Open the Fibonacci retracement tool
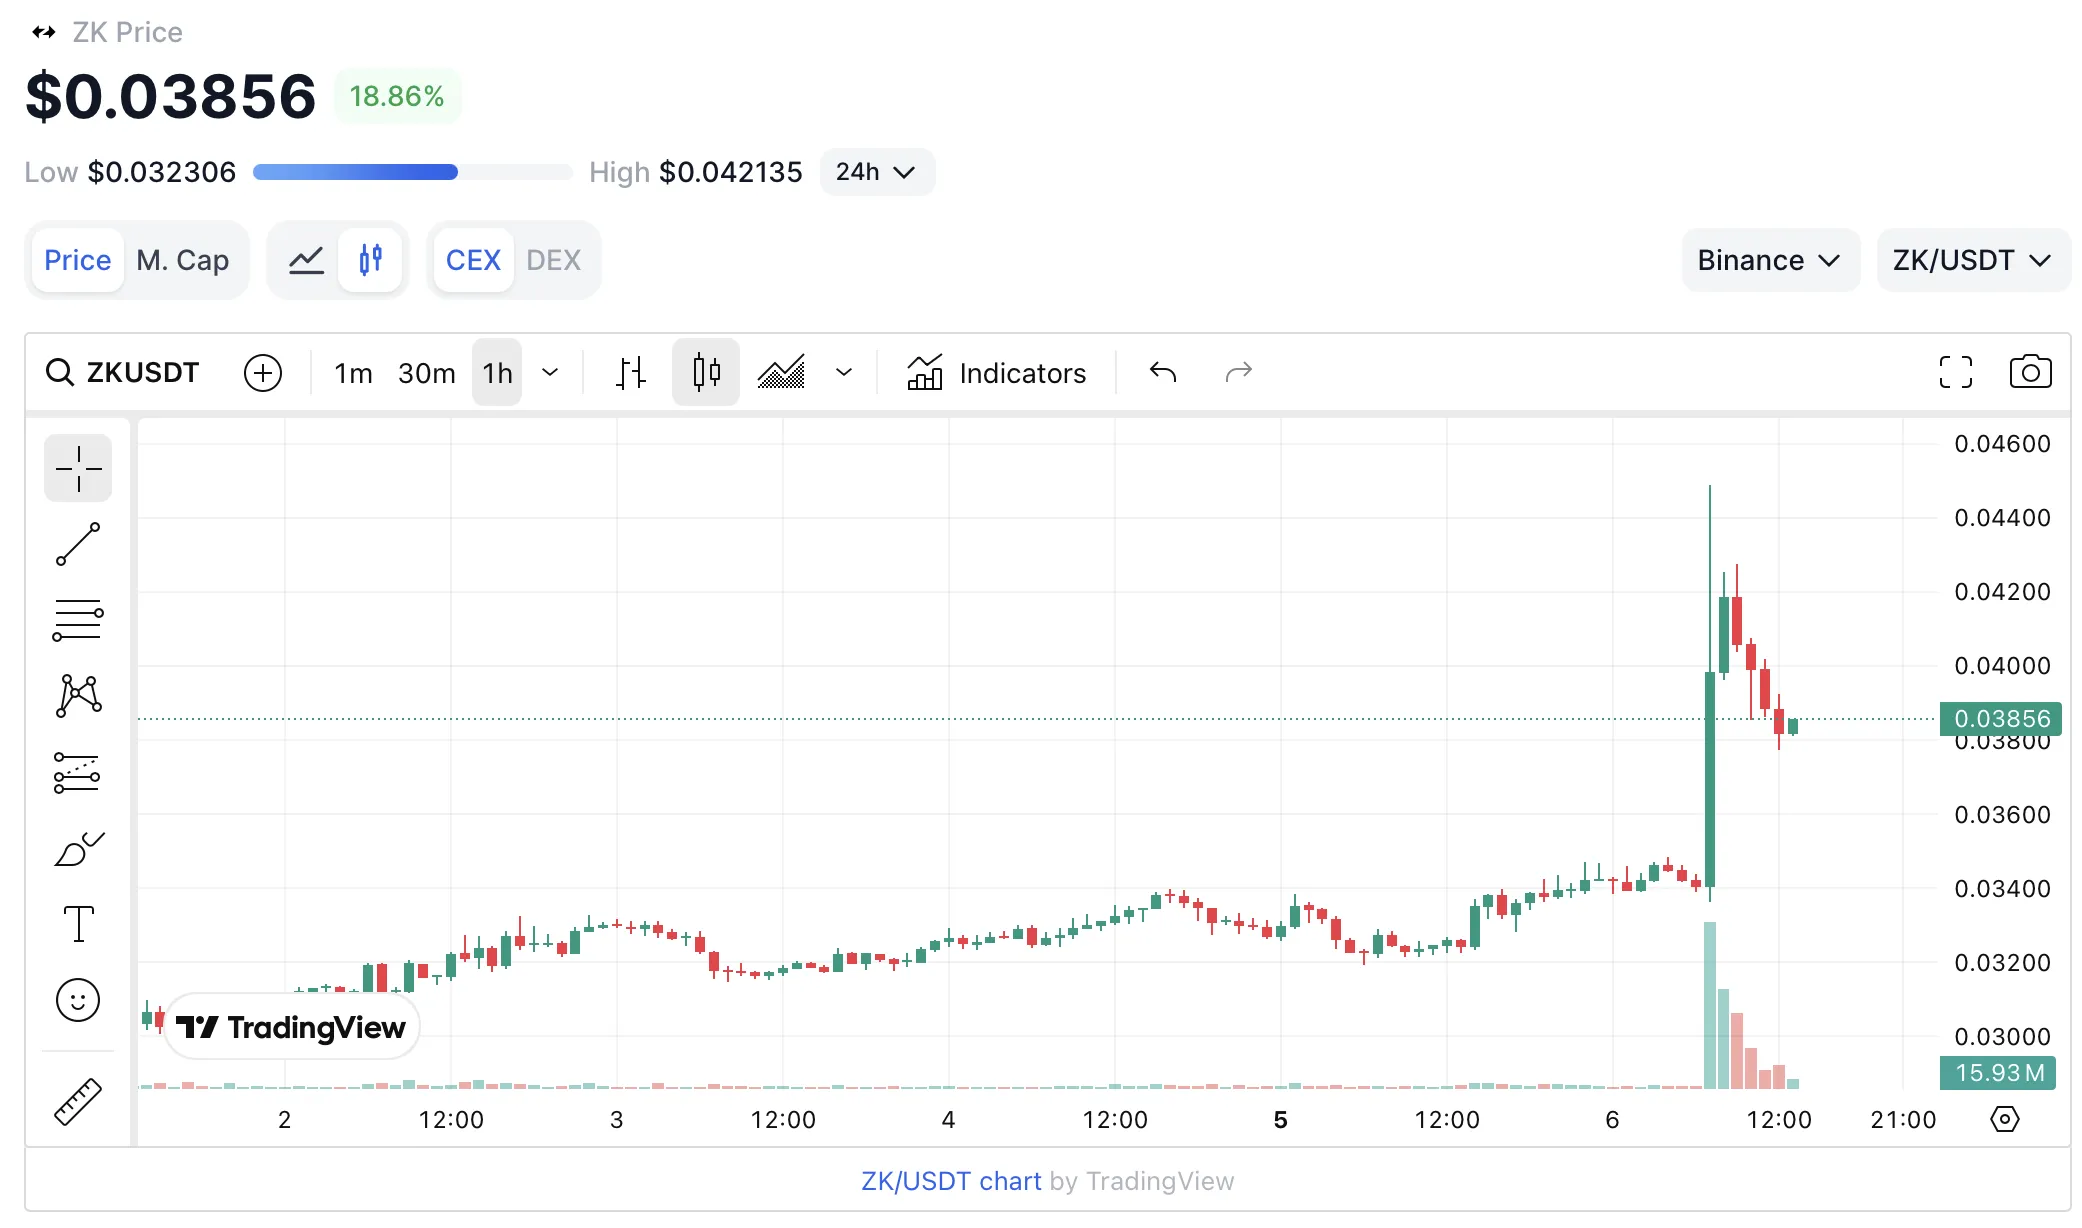The height and width of the screenshot is (1228, 2082). coord(78,620)
